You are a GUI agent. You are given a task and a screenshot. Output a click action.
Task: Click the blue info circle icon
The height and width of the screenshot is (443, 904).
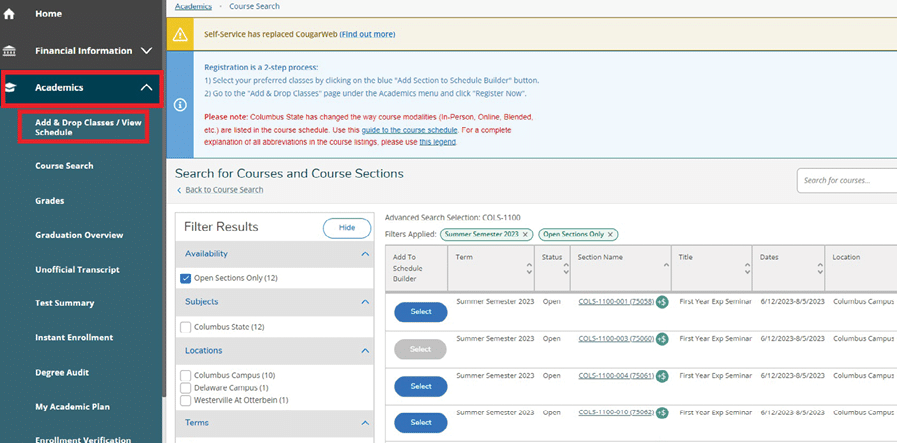click(x=179, y=105)
